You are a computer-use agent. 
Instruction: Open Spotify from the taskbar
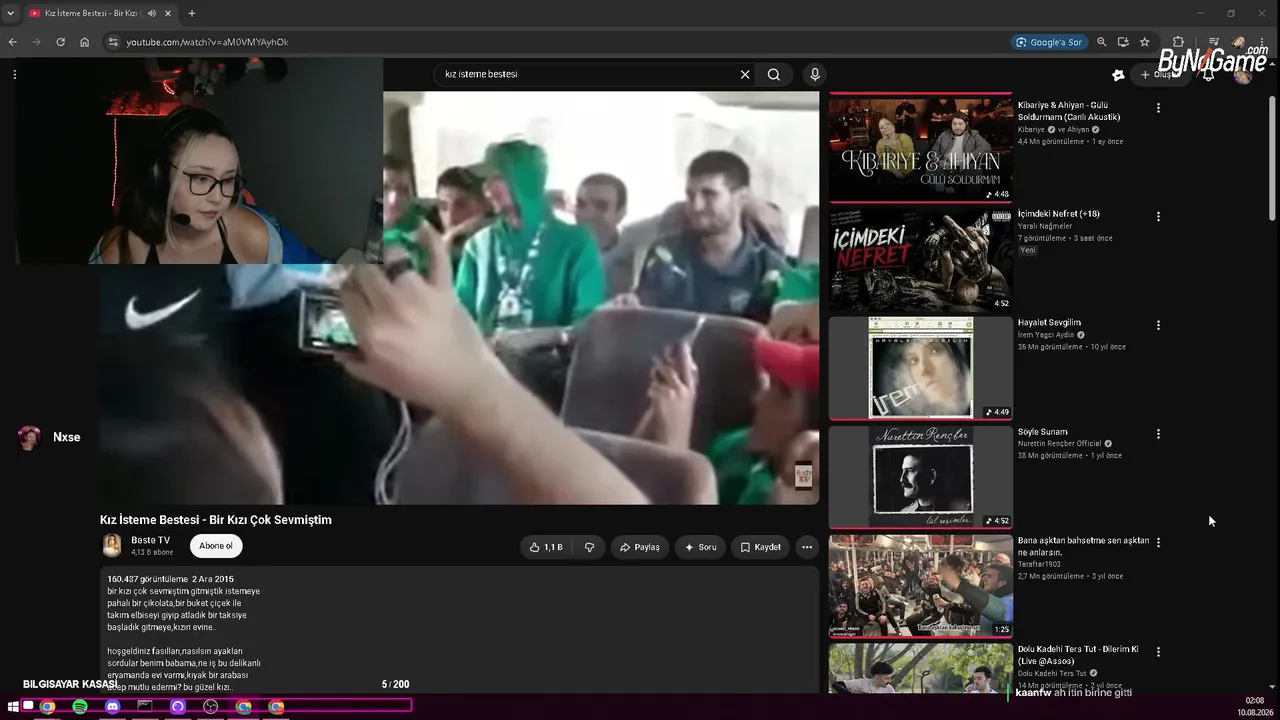click(80, 706)
